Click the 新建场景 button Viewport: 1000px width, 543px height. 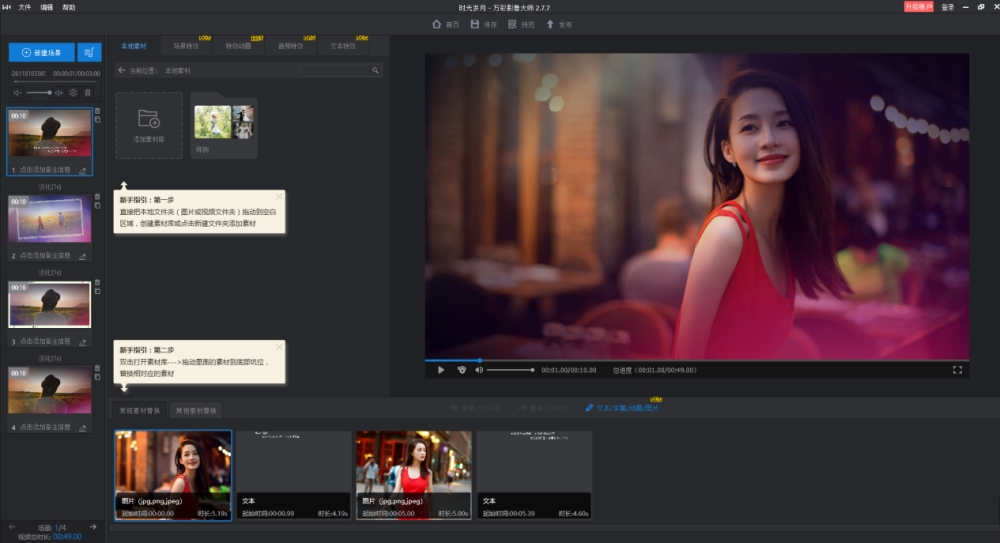pyautogui.click(x=42, y=52)
